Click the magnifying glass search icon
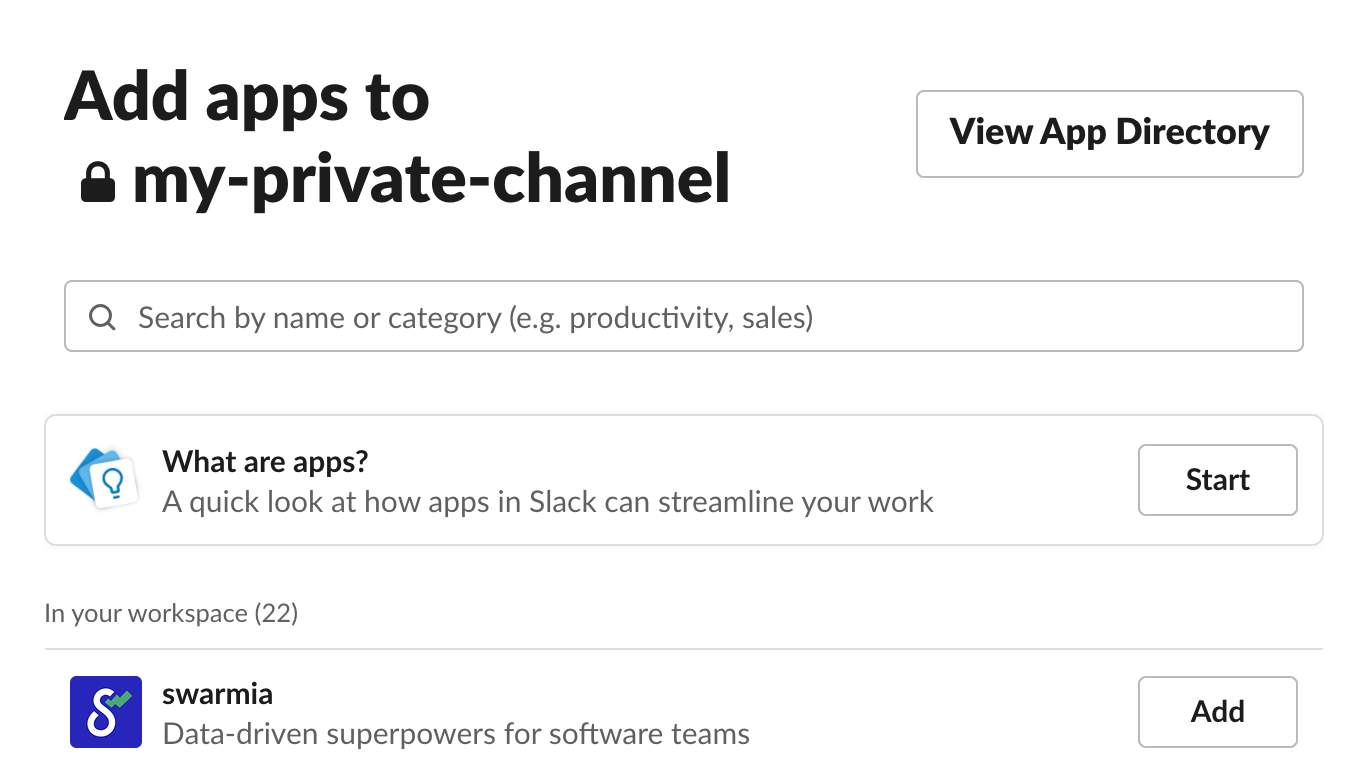 point(102,317)
